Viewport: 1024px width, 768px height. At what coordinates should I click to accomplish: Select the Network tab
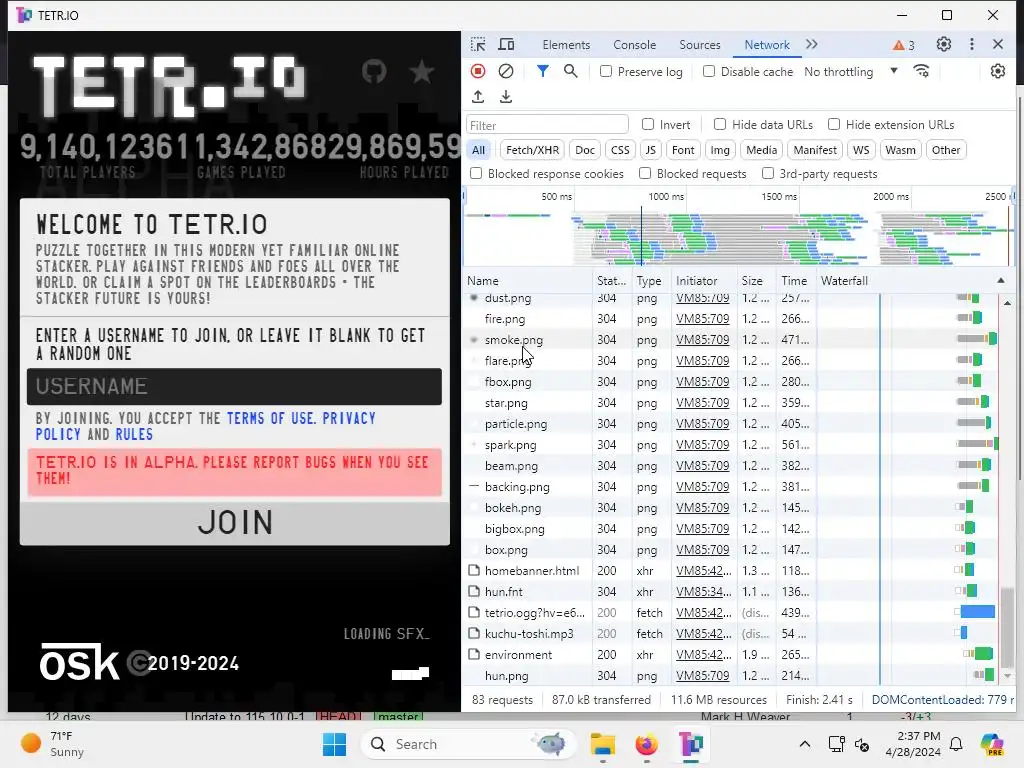tap(767, 44)
